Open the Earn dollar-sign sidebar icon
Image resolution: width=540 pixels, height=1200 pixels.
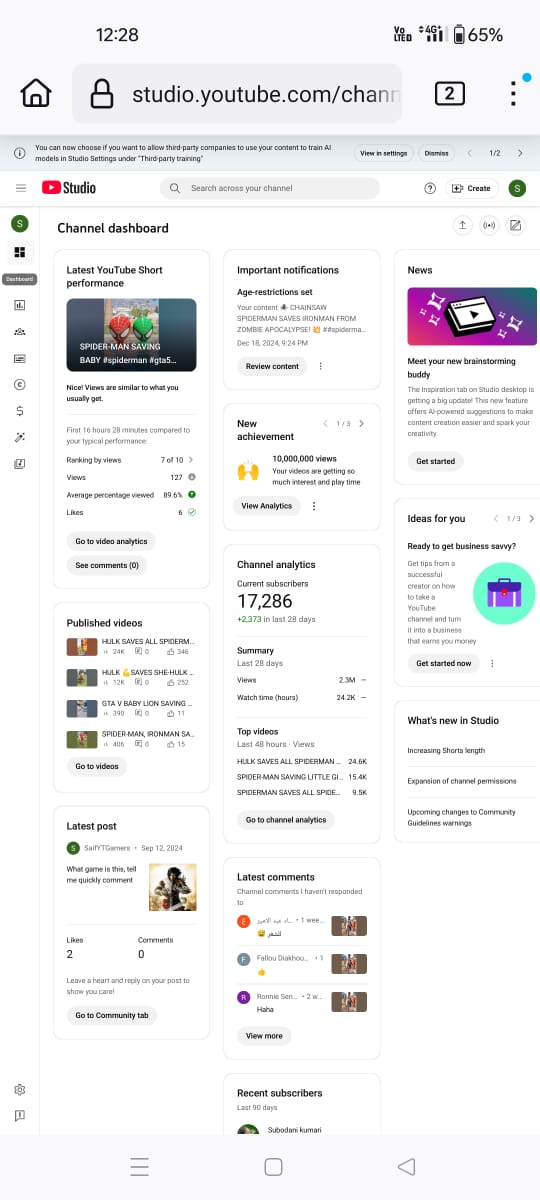(x=20, y=411)
